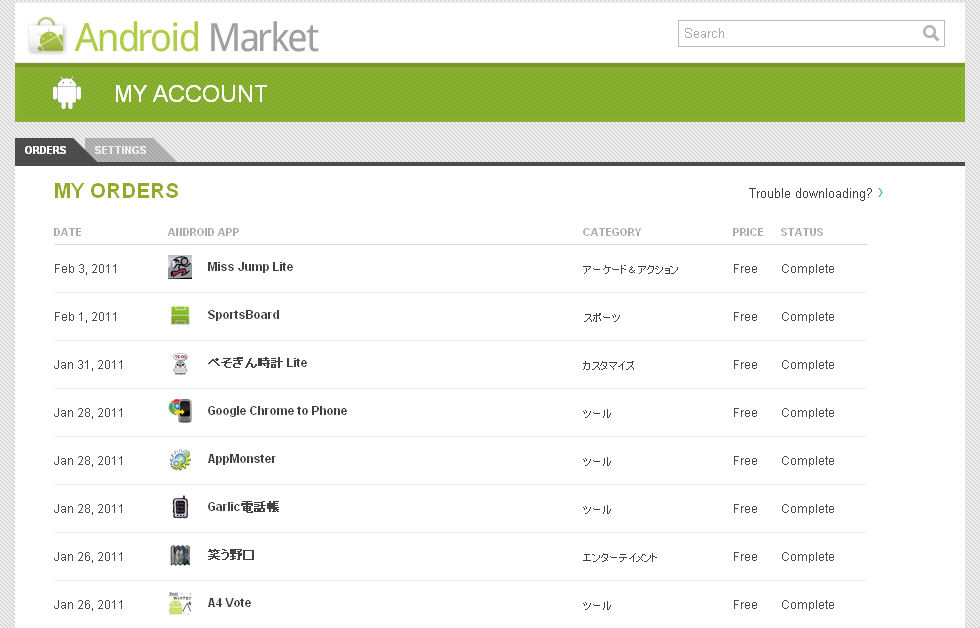This screenshot has width=980, height=628.
Task: Select the Orders tab
Action: coord(45,150)
